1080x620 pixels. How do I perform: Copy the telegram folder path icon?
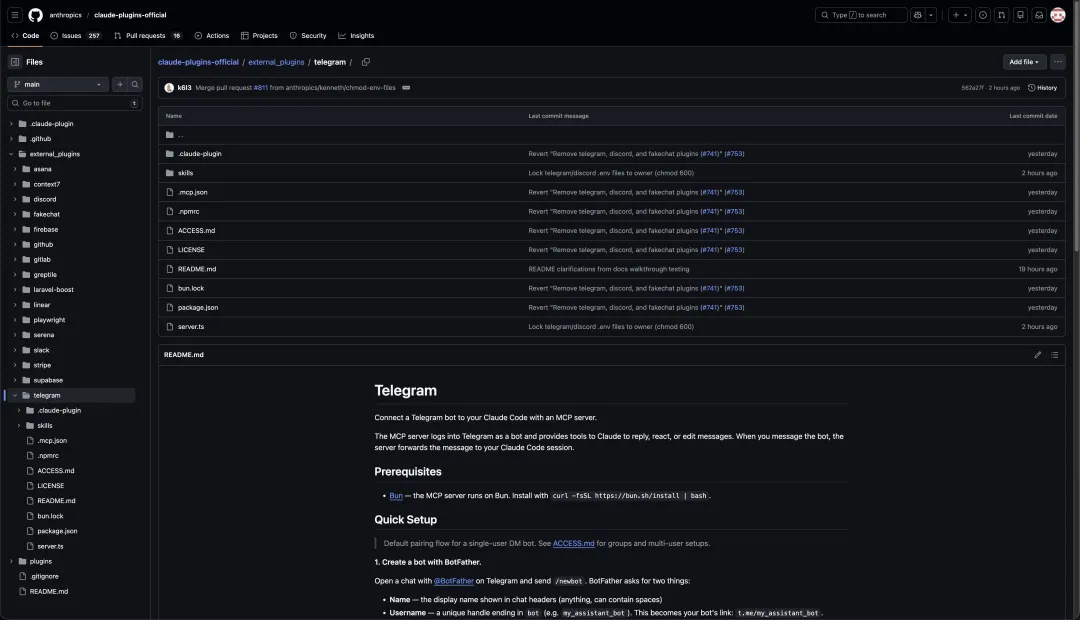click(x=366, y=62)
